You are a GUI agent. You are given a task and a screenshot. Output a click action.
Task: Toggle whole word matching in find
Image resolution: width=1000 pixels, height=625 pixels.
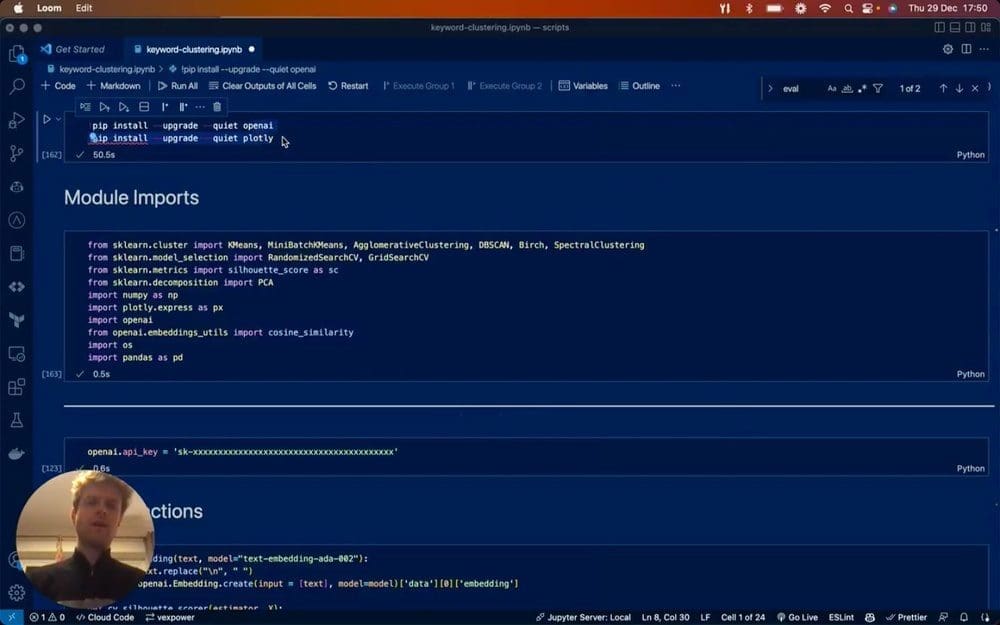tap(847, 88)
